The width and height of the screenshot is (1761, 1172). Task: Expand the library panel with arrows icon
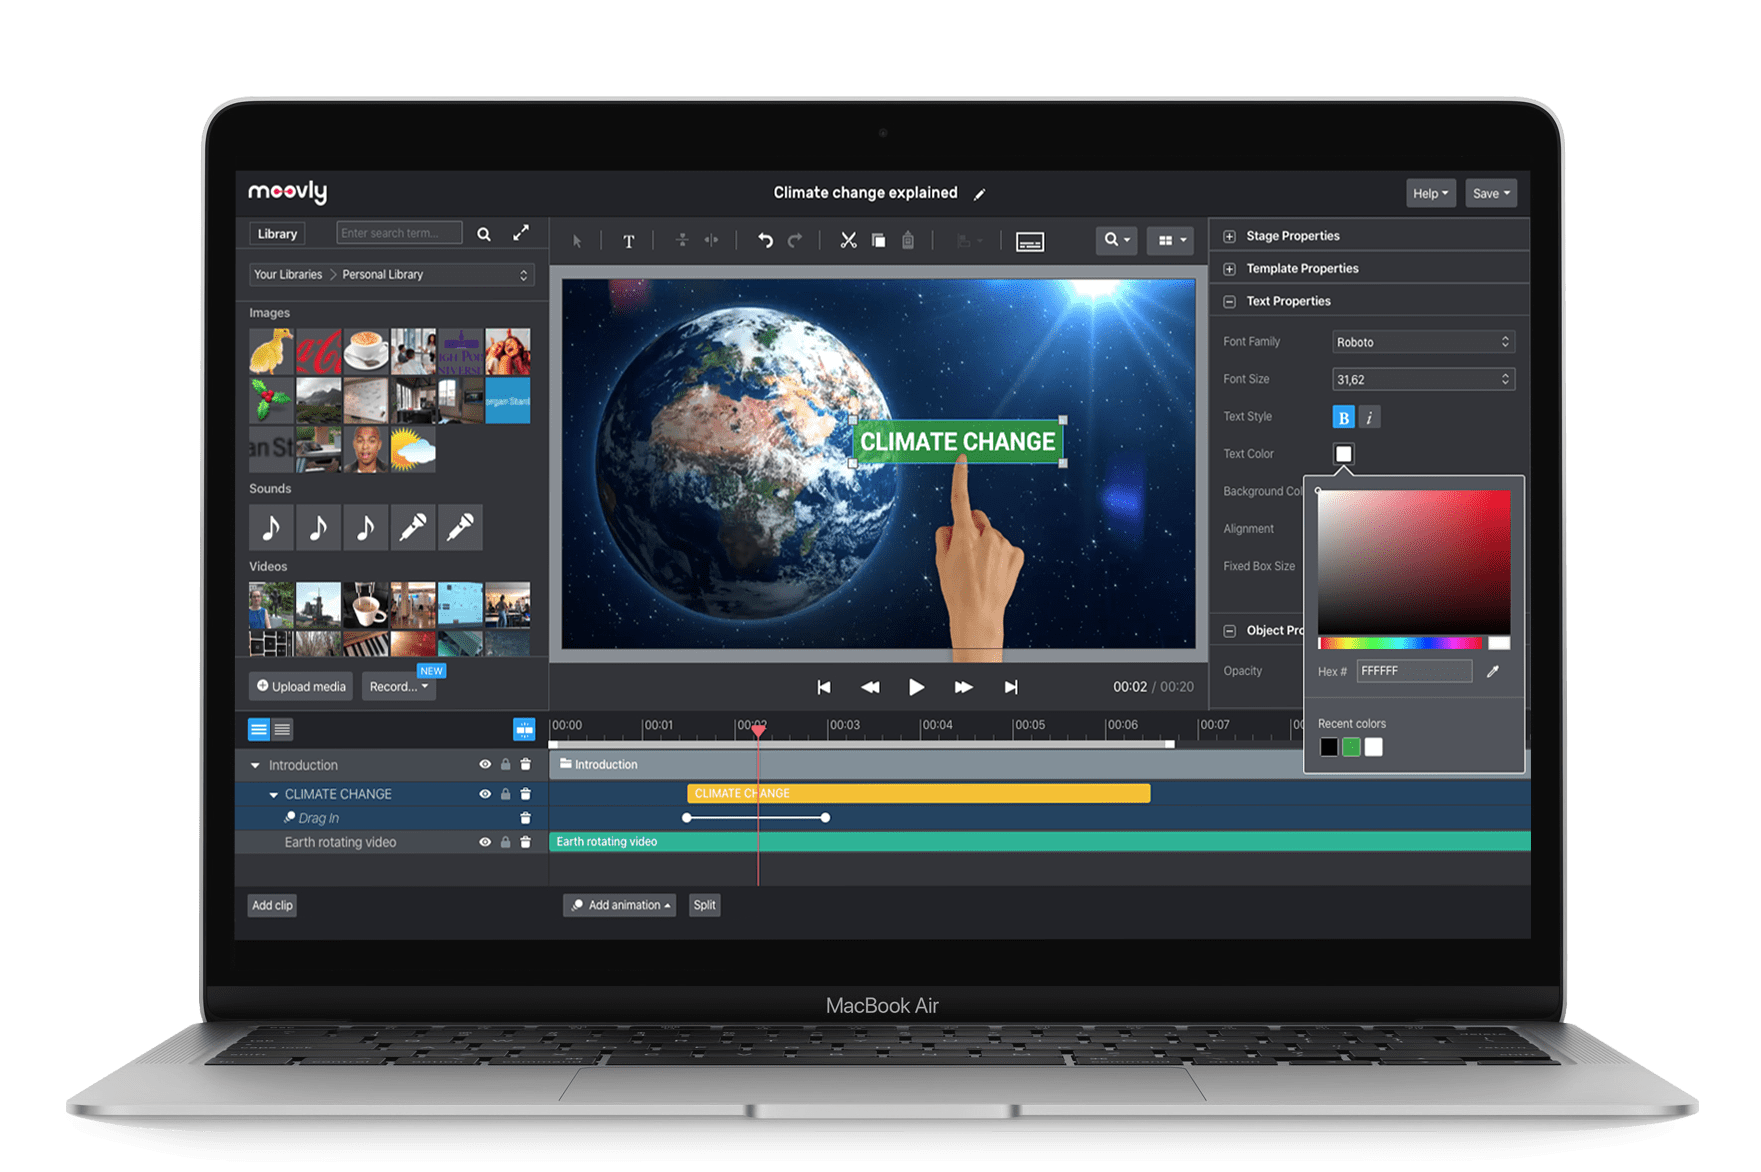pos(521,233)
